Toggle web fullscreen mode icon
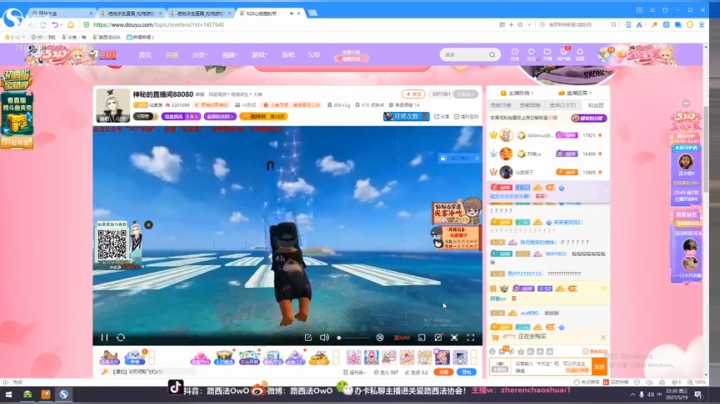Image resolution: width=720 pixels, height=404 pixels. coord(454,337)
